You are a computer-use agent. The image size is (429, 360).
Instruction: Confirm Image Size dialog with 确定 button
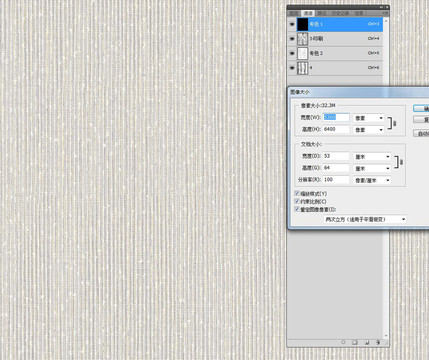click(x=421, y=109)
